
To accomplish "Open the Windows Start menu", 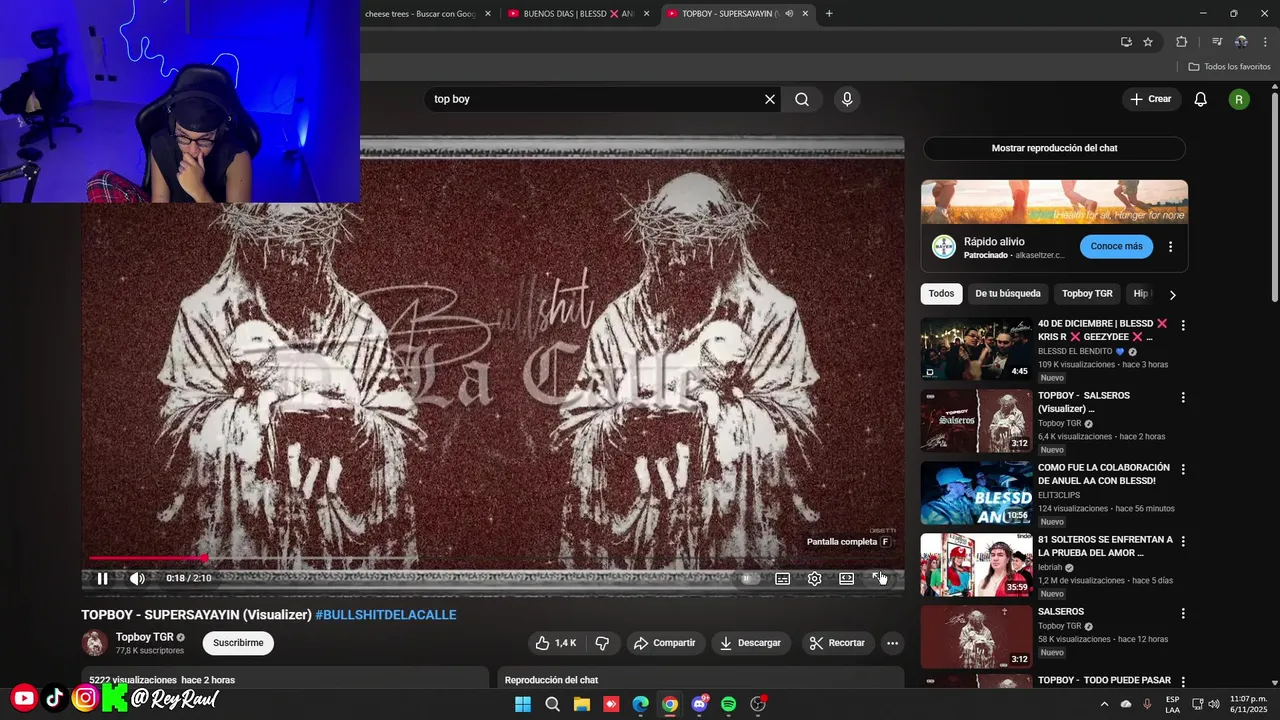I will [523, 704].
